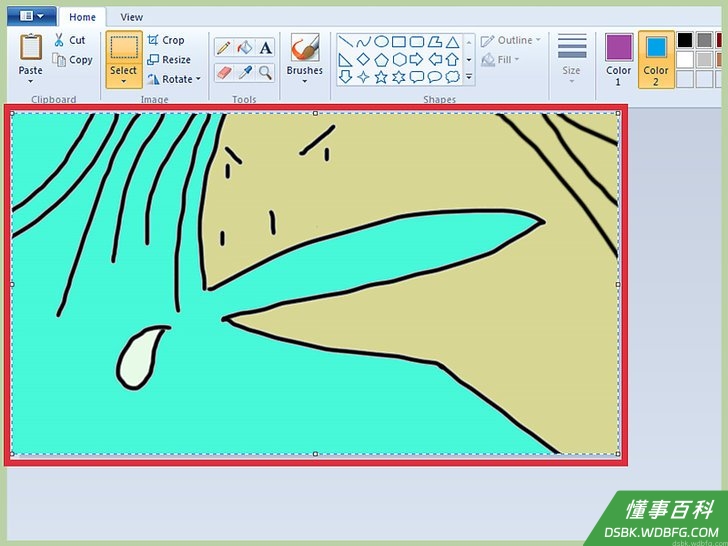Image resolution: width=728 pixels, height=546 pixels.
Task: Pick the gray palette color
Action: pos(704,40)
